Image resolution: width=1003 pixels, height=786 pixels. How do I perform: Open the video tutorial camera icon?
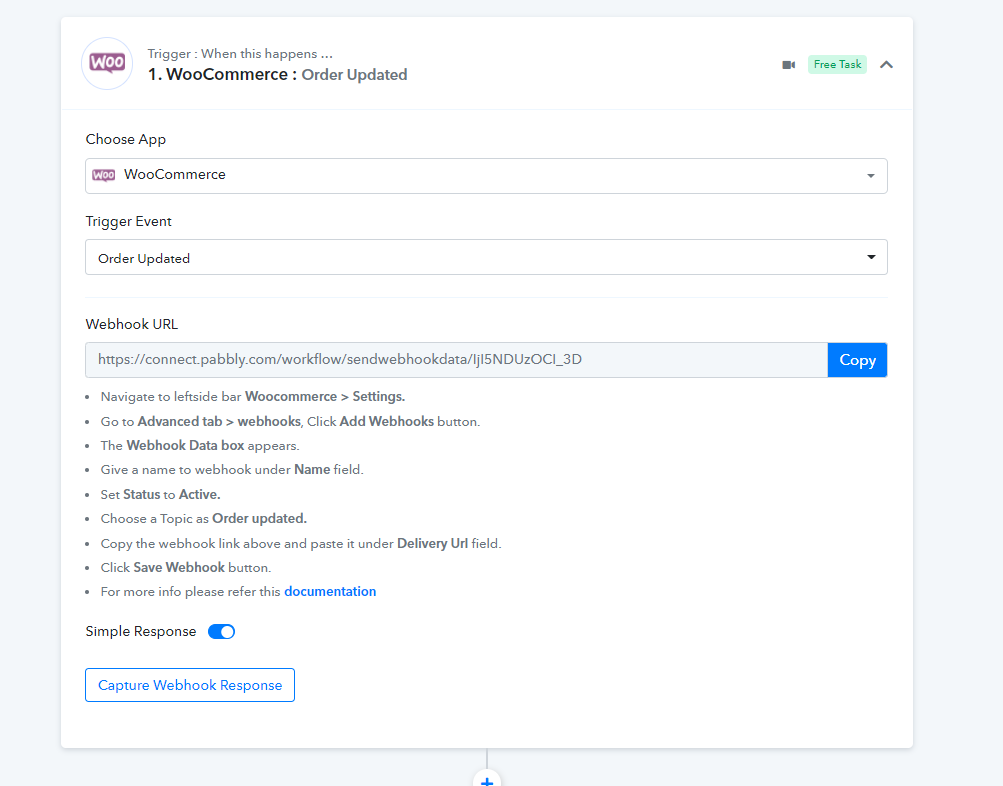789,65
